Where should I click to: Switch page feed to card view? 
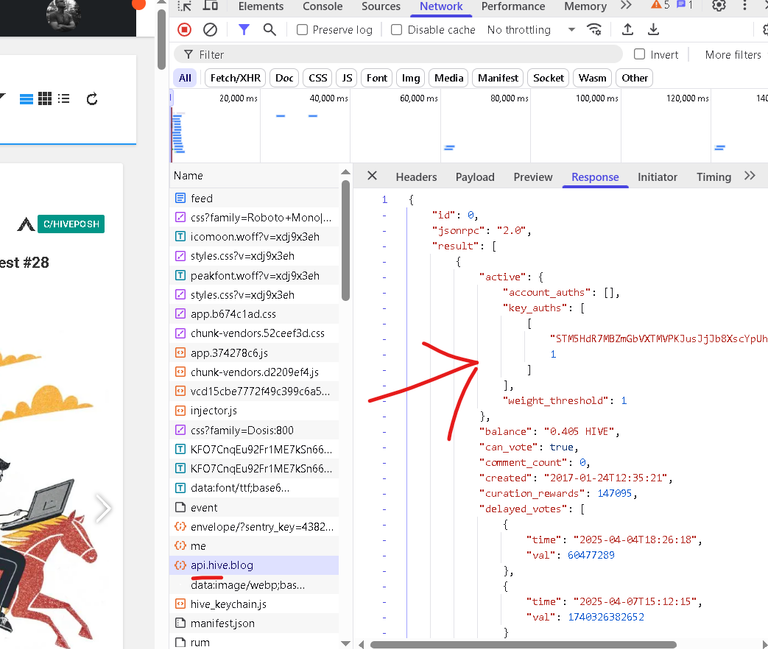pyautogui.click(x=26, y=99)
